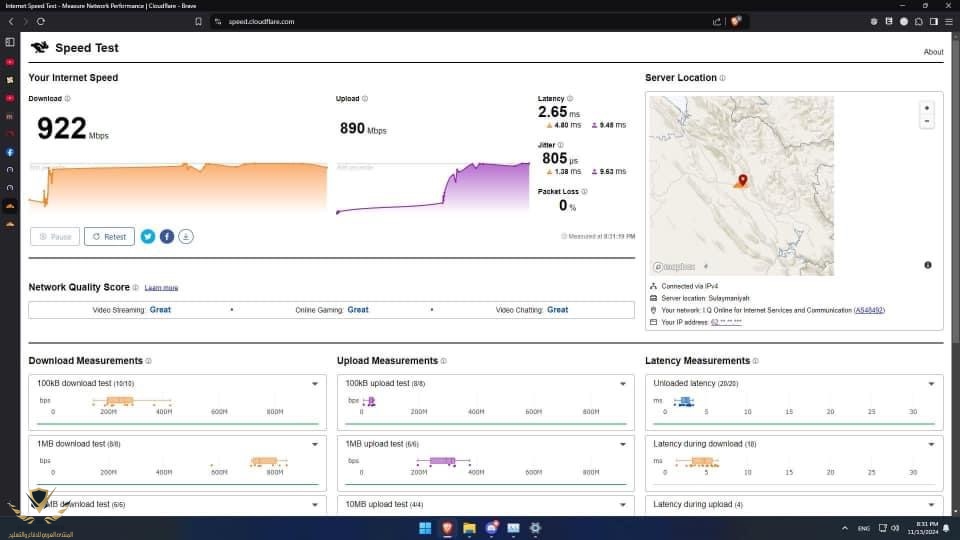Click info icon next to Server Location

pos(722,78)
